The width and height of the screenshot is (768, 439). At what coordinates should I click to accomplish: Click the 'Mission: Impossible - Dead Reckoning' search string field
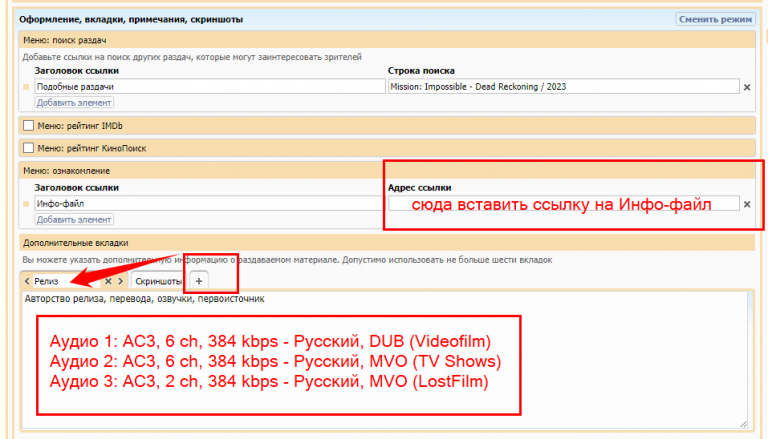pyautogui.click(x=564, y=87)
